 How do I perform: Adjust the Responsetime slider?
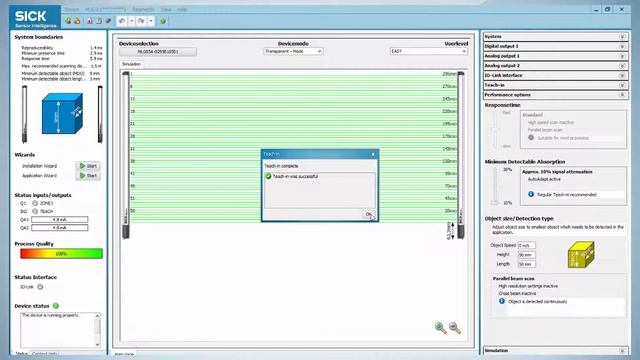tap(495, 130)
